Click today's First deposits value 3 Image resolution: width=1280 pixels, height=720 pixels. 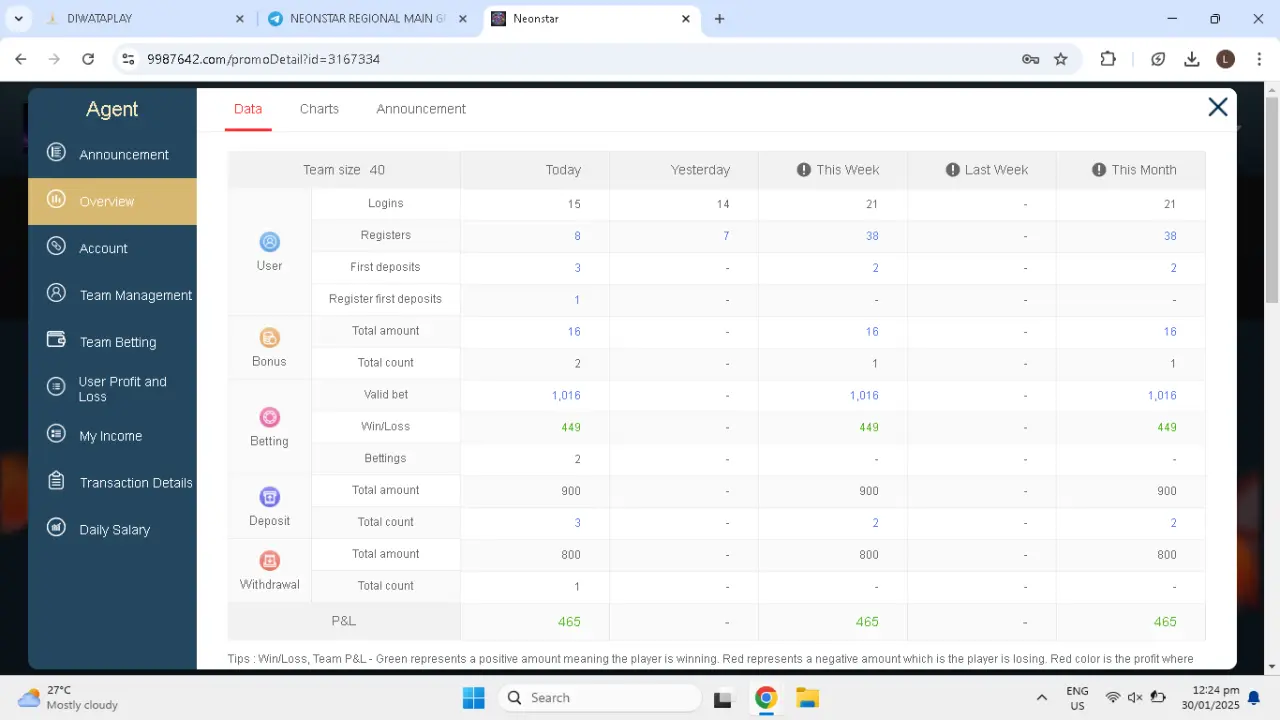577,268
